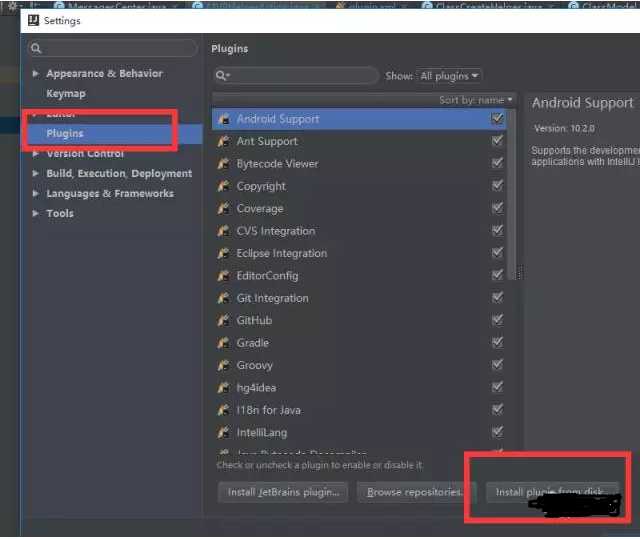Expand Build, Execution, Deployment arrow

[x=36, y=173]
